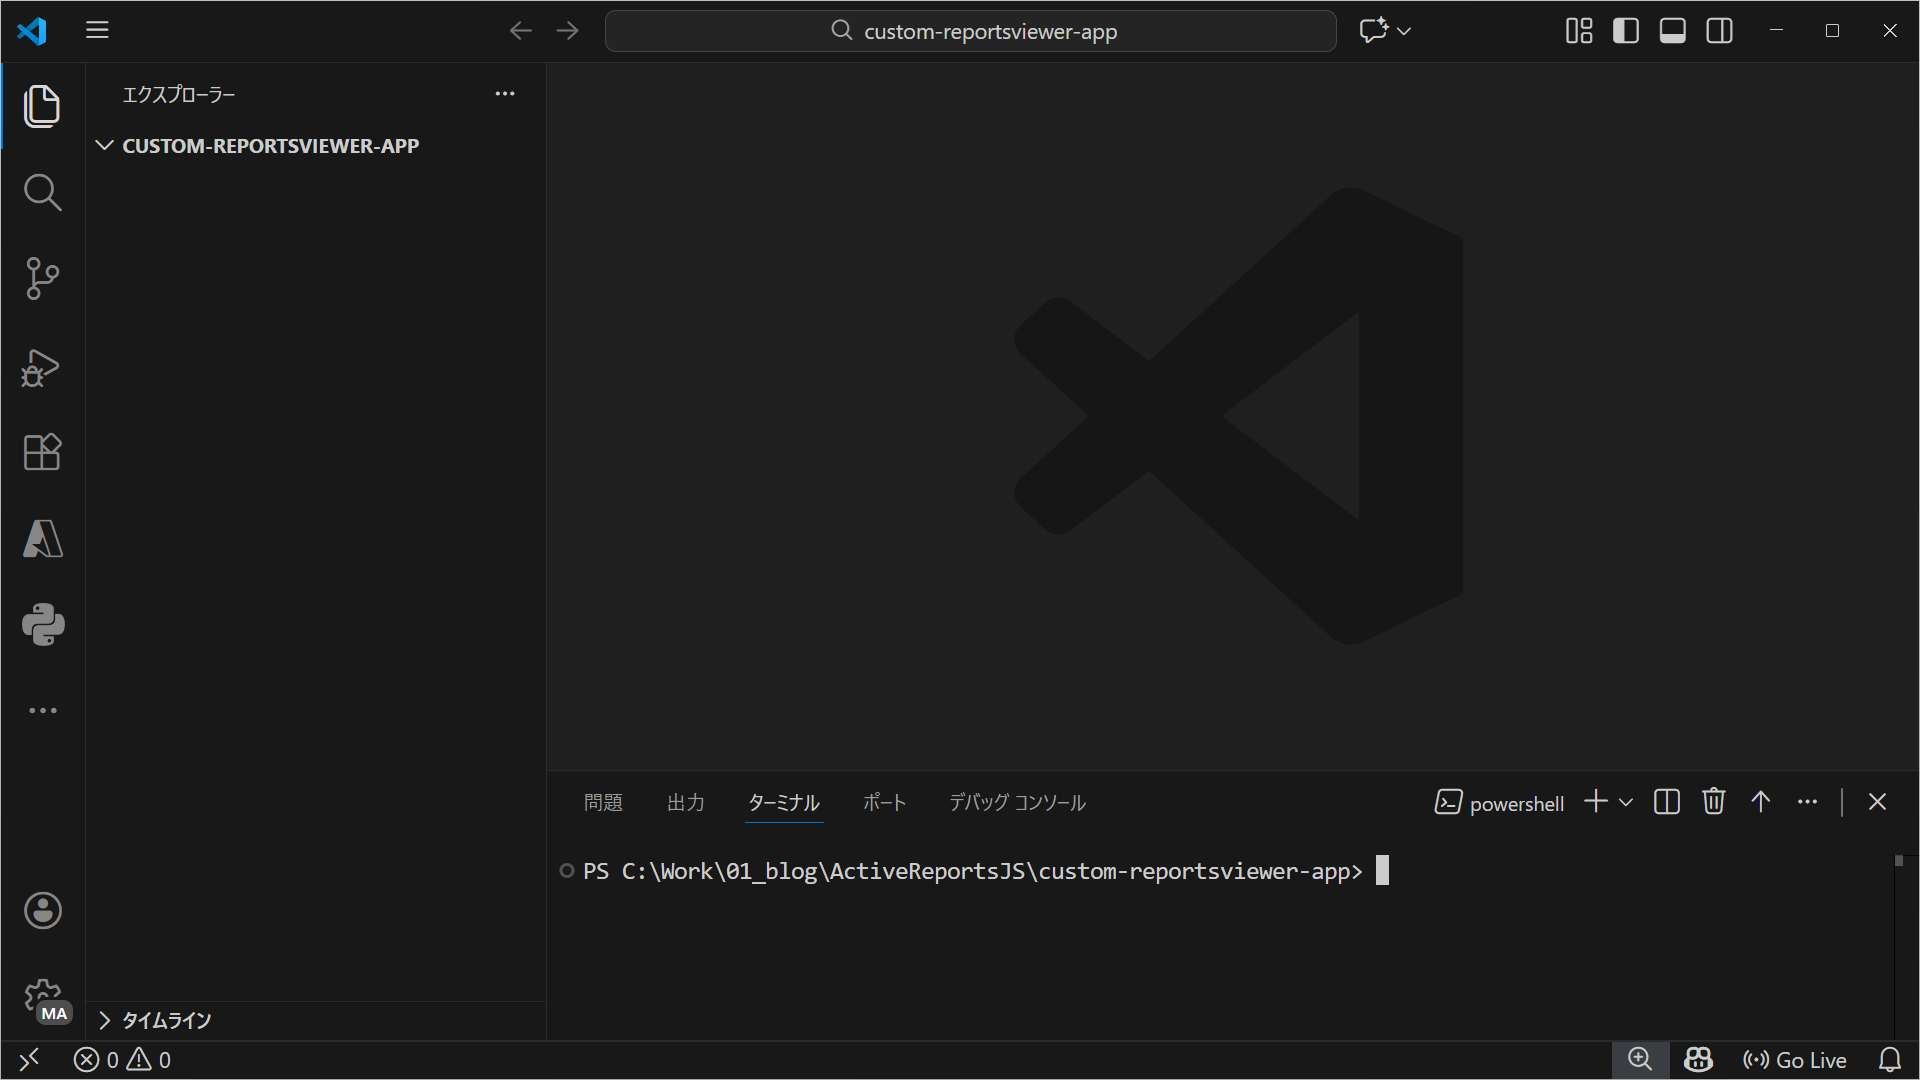The height and width of the screenshot is (1080, 1920).
Task: Toggle the primary sidebar visibility
Action: pos(1624,30)
